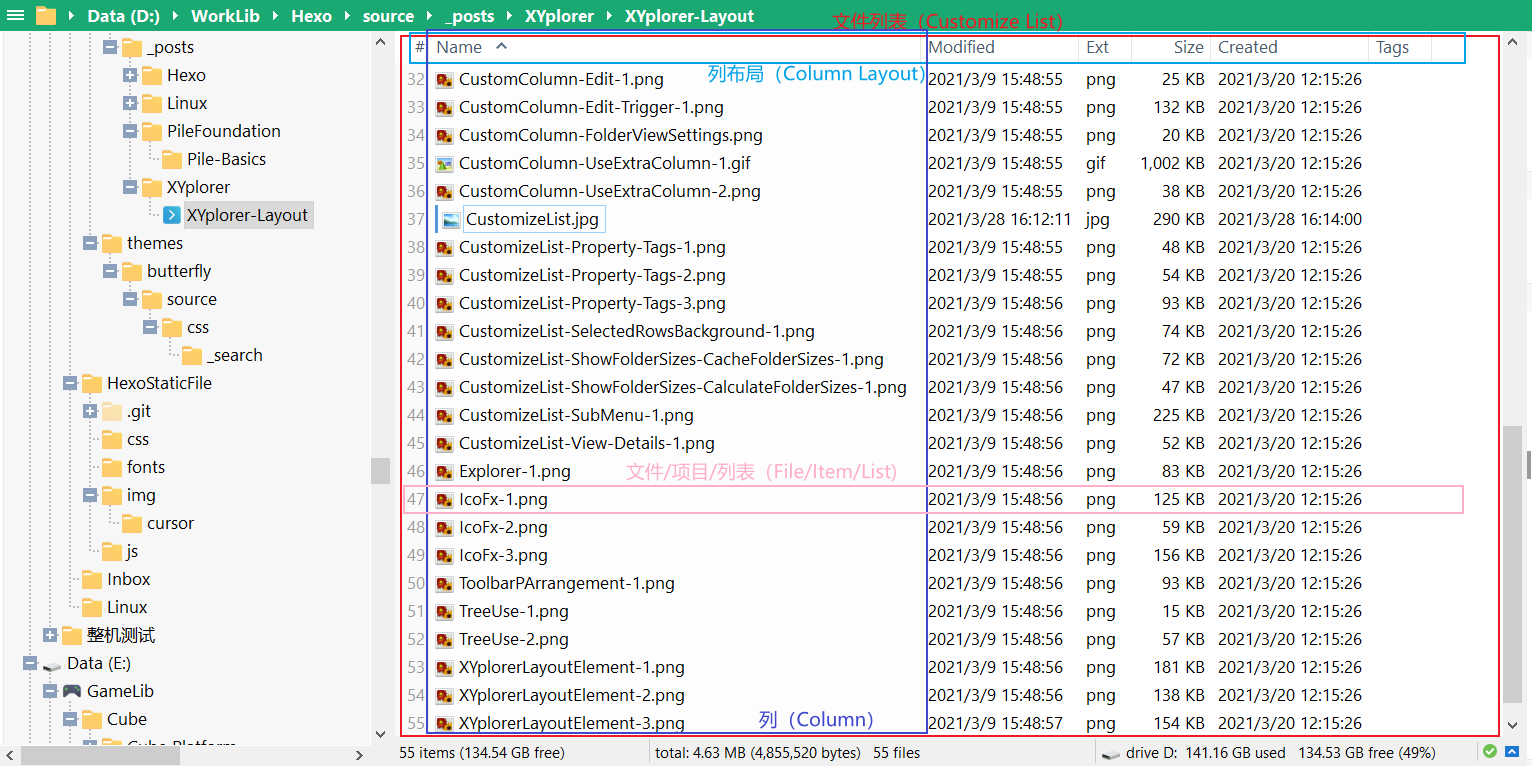This screenshot has width=1532, height=766.
Task: Click Hexo in the breadcrumb path
Action: pyautogui.click(x=311, y=15)
